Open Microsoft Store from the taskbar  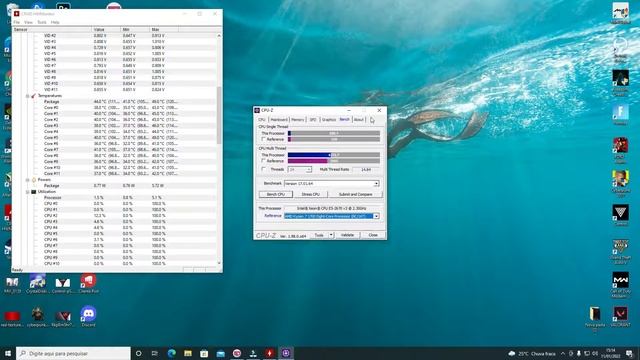(x=204, y=353)
